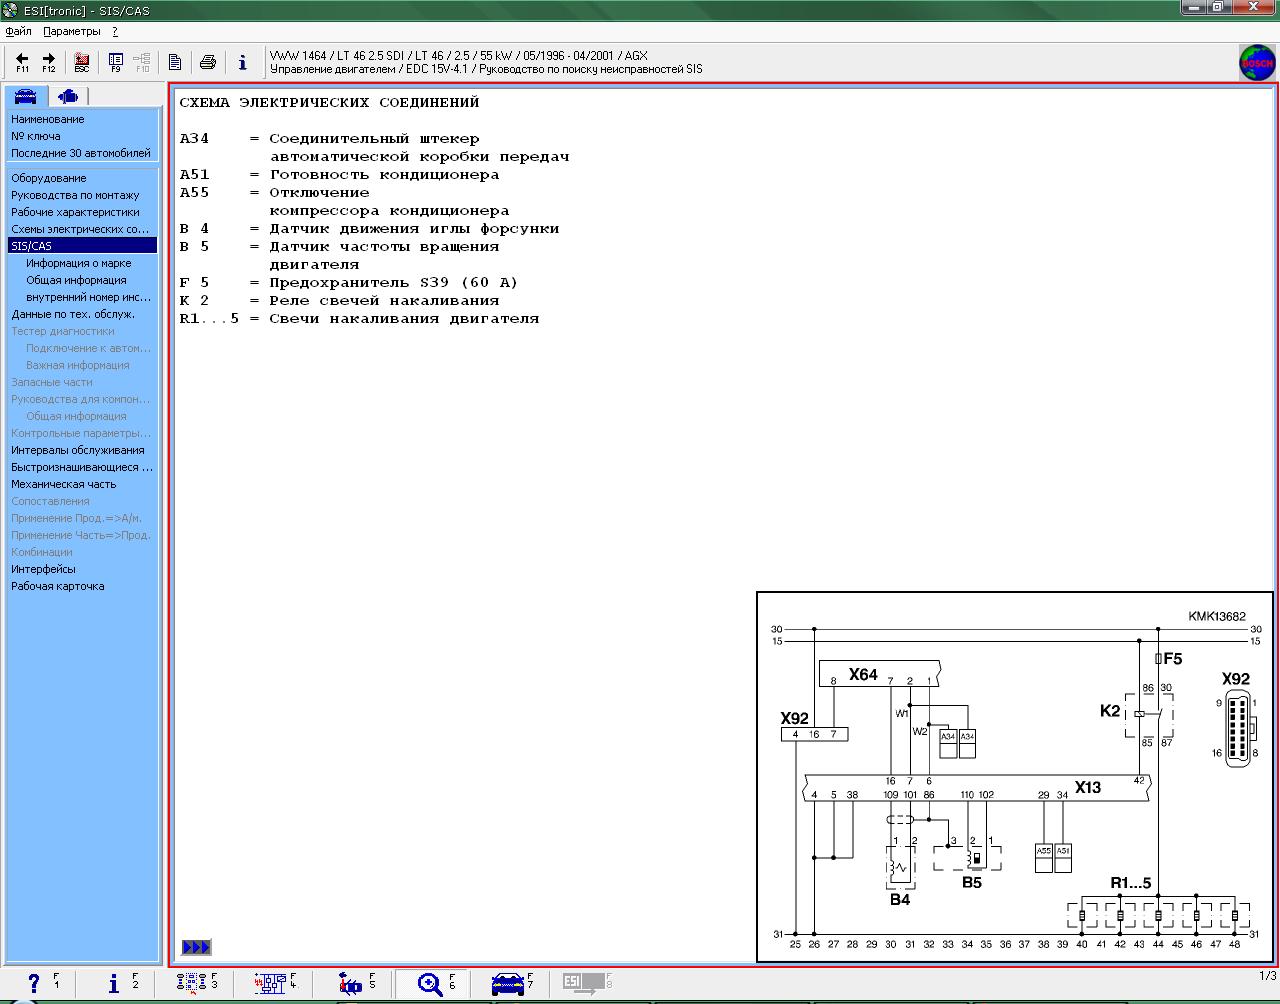The width and height of the screenshot is (1280, 1004).
Task: Select Интервалы обслуживания in sidebar
Action: (x=77, y=450)
